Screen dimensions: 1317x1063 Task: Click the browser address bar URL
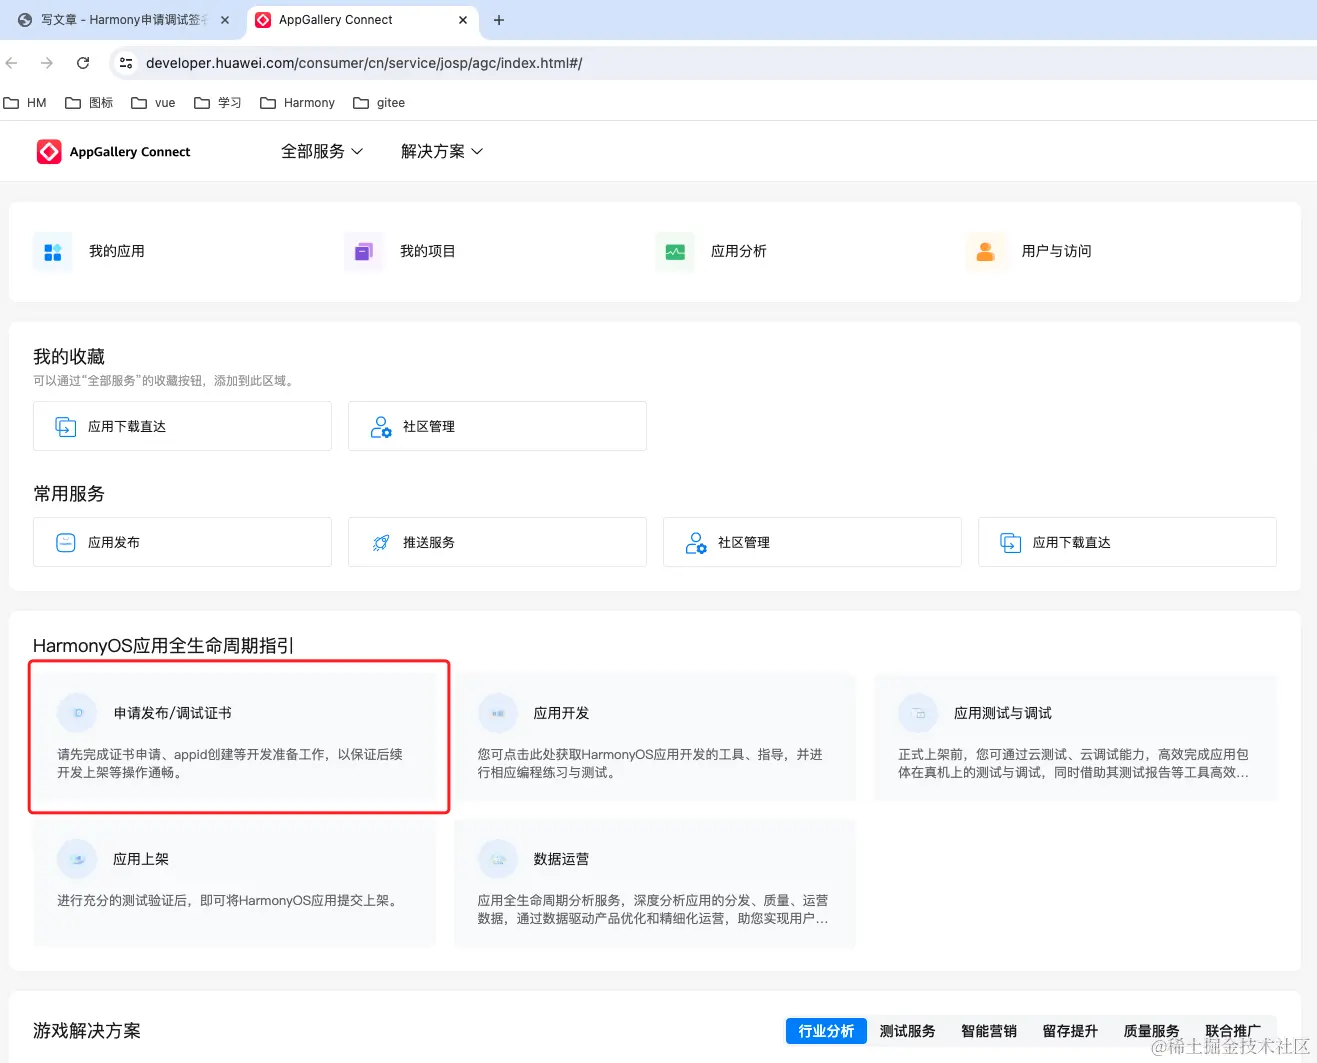364,63
